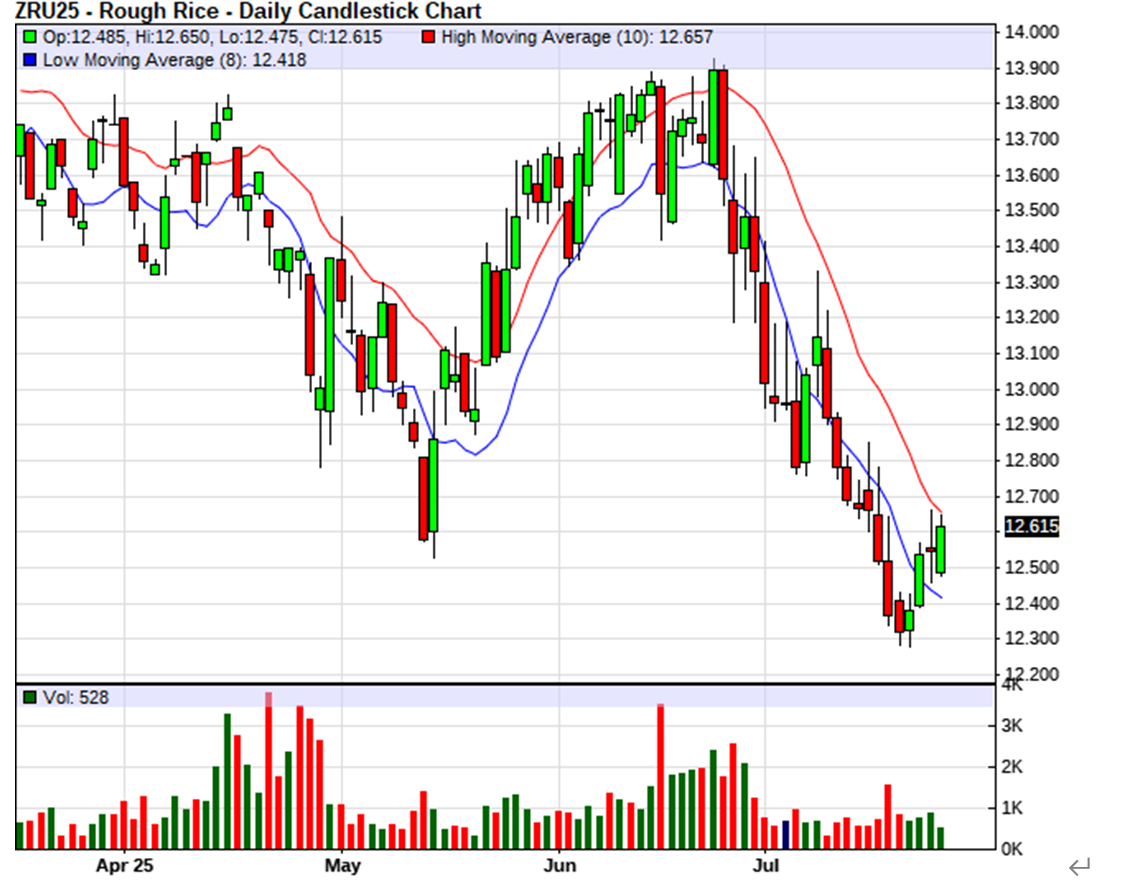The width and height of the screenshot is (1127, 884).
Task: Click the dark green Vol legend square
Action: (30, 697)
